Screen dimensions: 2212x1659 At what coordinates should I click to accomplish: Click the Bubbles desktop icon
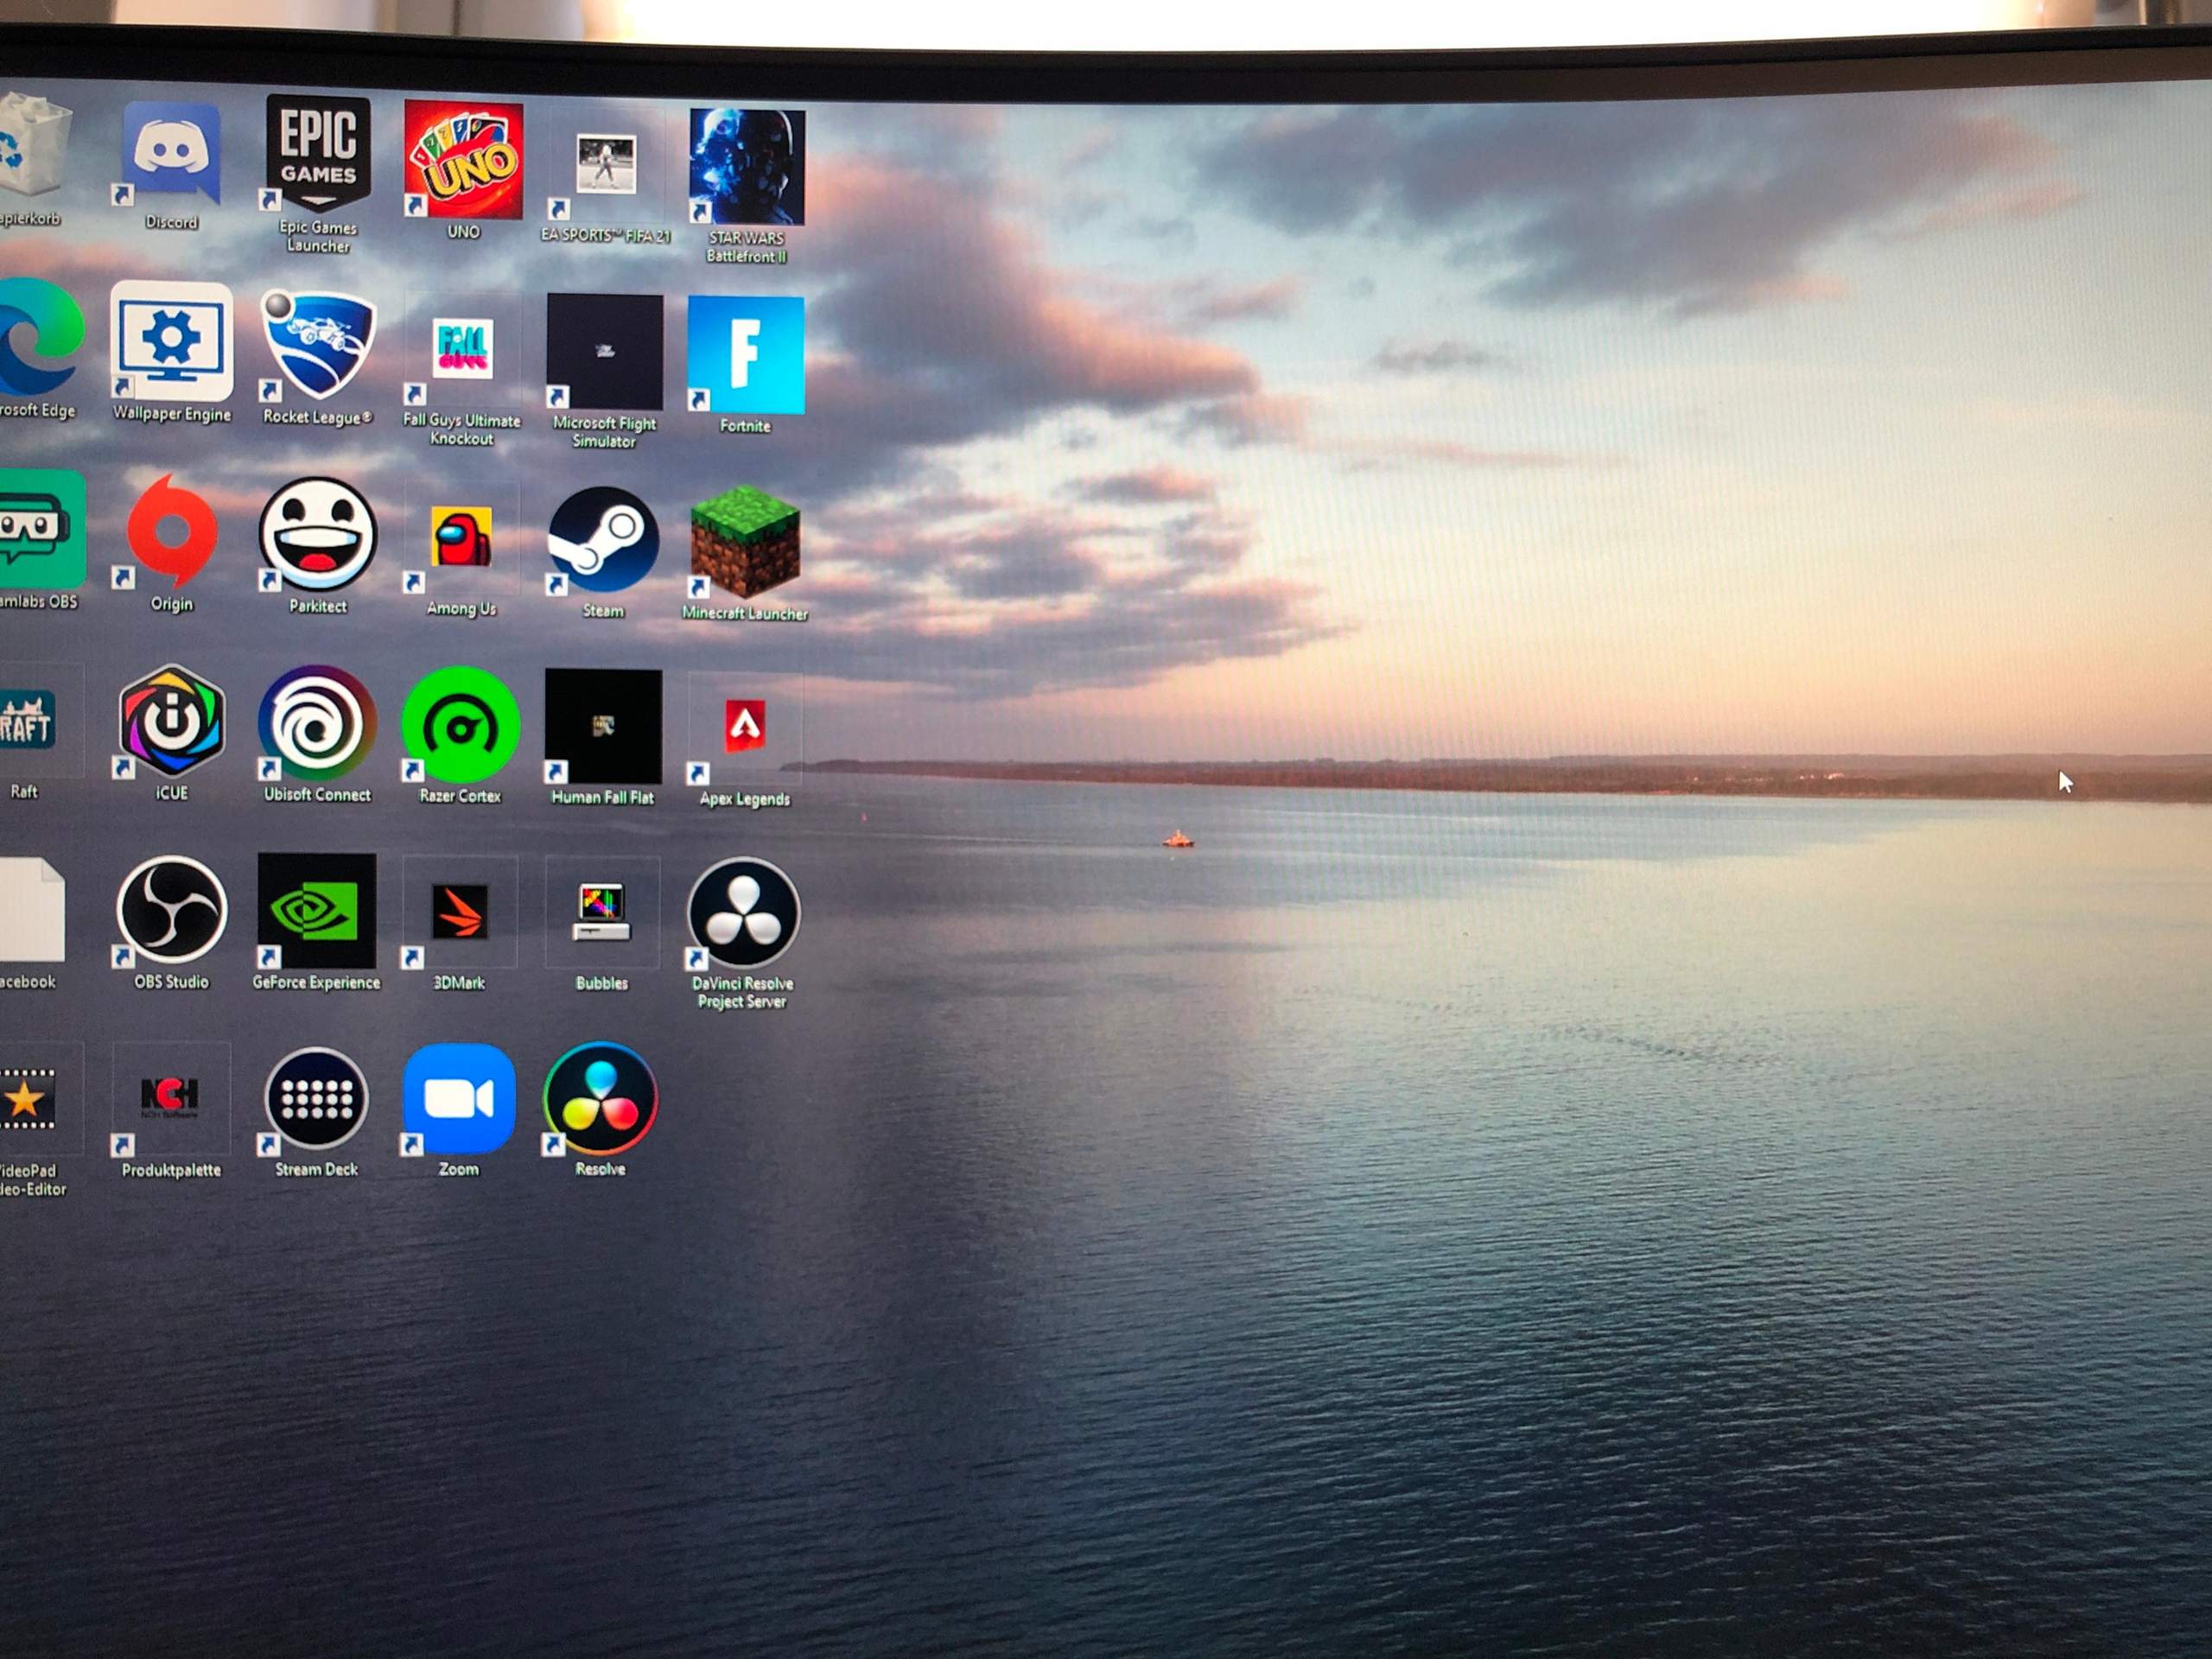click(602, 912)
